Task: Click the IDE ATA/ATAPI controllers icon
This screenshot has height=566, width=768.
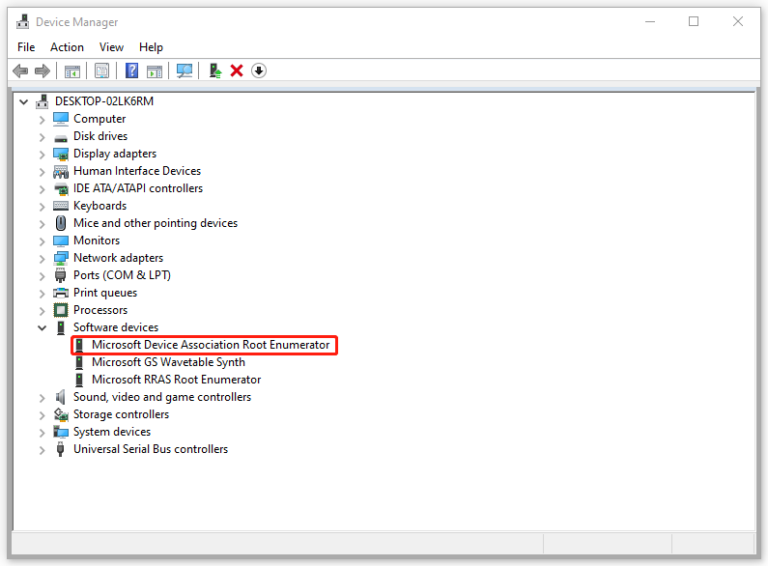Action: (x=61, y=189)
